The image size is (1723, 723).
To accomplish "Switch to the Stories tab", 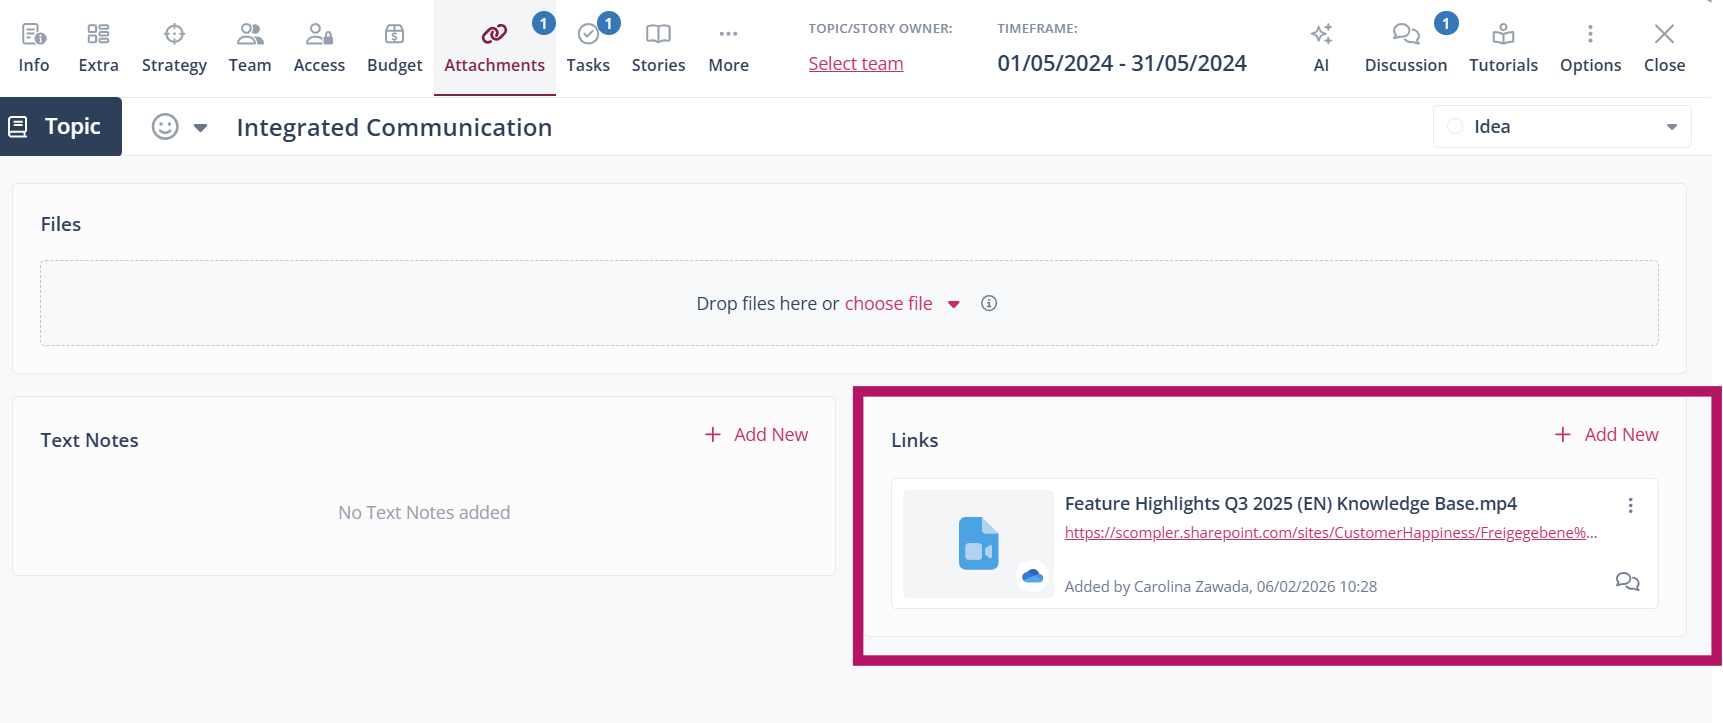I will [658, 48].
